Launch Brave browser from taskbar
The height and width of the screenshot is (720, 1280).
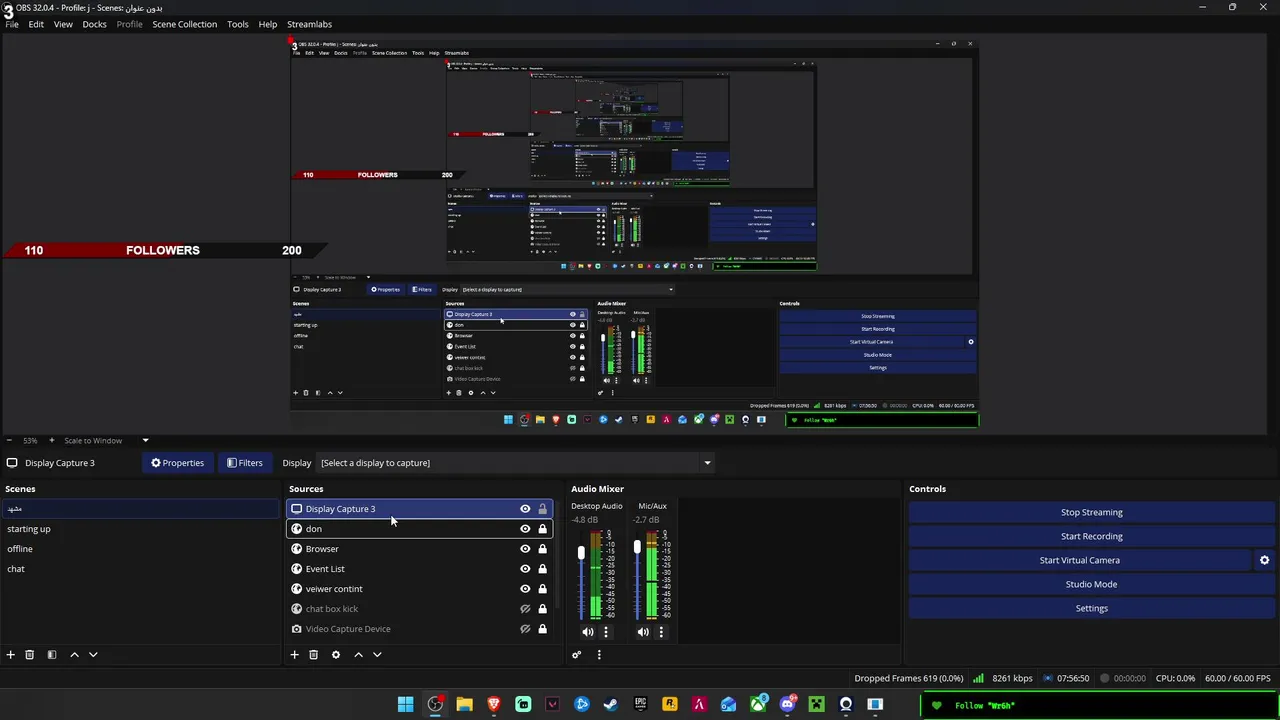click(x=494, y=705)
